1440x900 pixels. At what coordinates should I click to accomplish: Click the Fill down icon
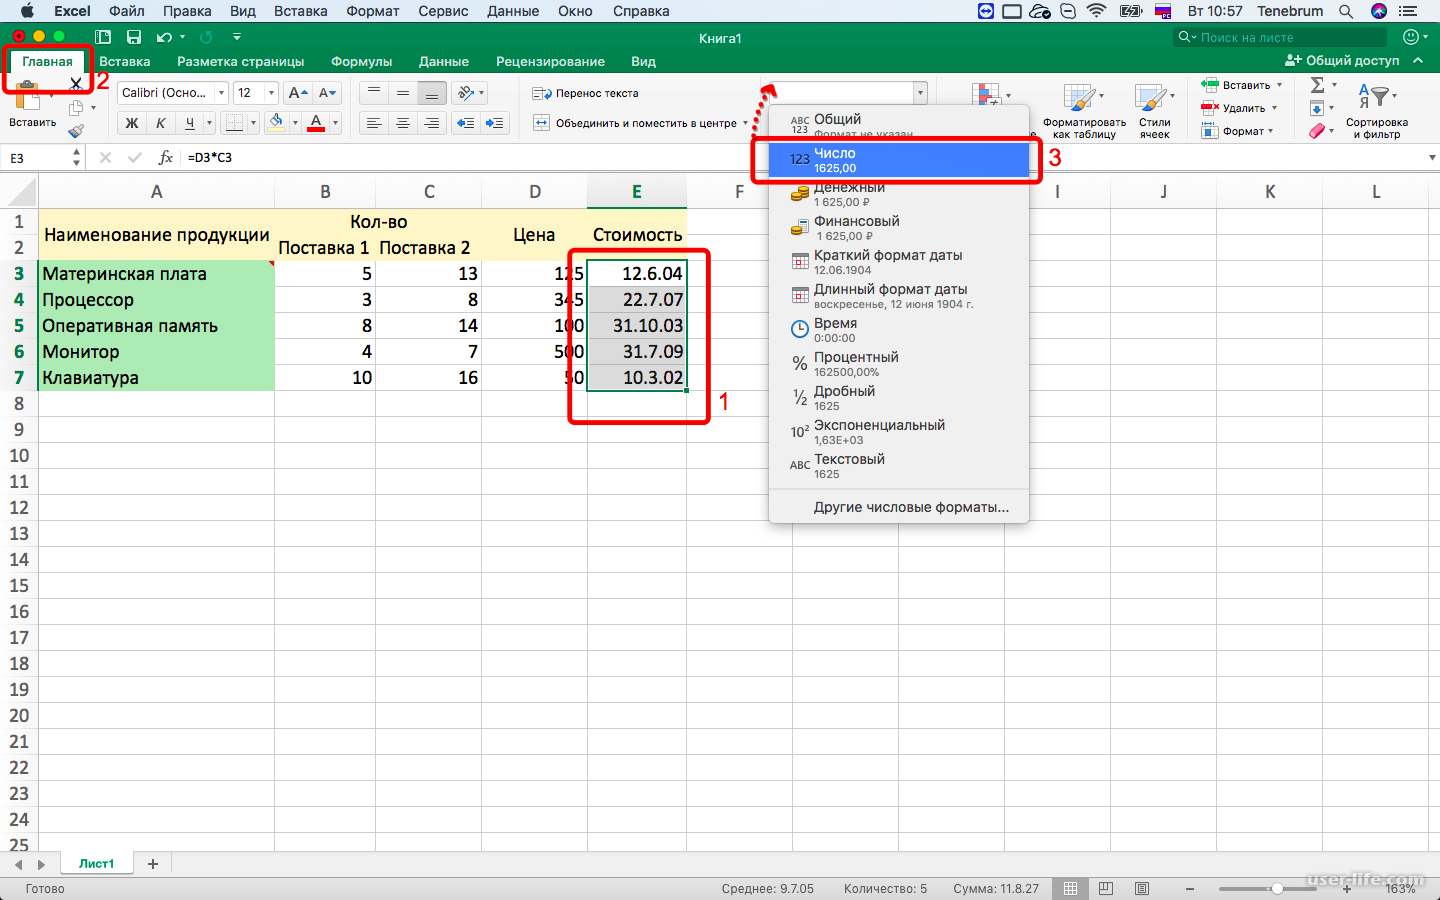tap(1317, 108)
